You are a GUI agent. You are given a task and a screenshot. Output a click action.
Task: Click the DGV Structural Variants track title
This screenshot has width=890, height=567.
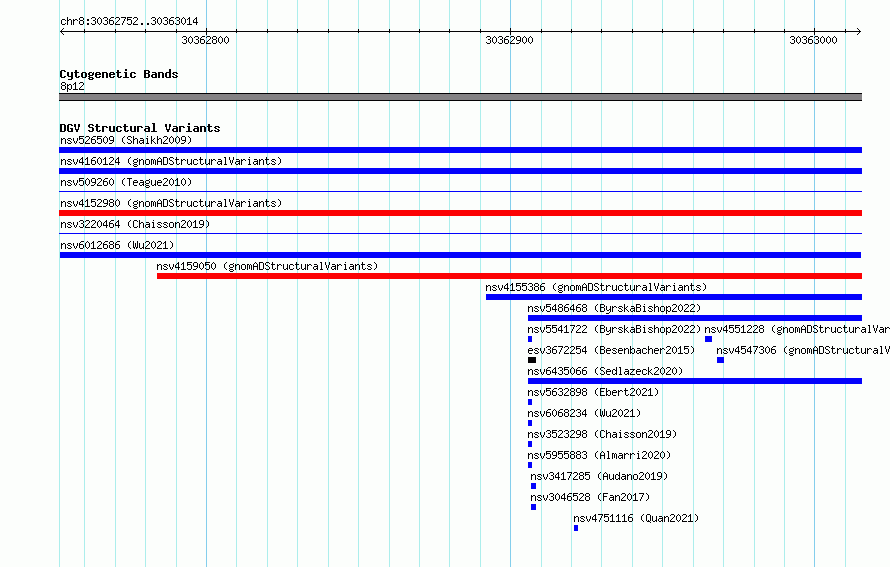tap(140, 128)
